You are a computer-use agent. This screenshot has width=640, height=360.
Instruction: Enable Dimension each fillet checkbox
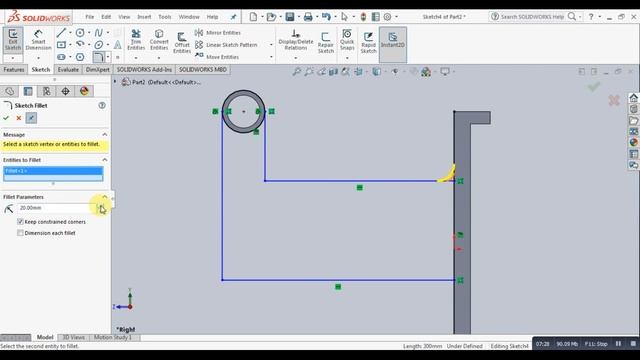click(20, 233)
